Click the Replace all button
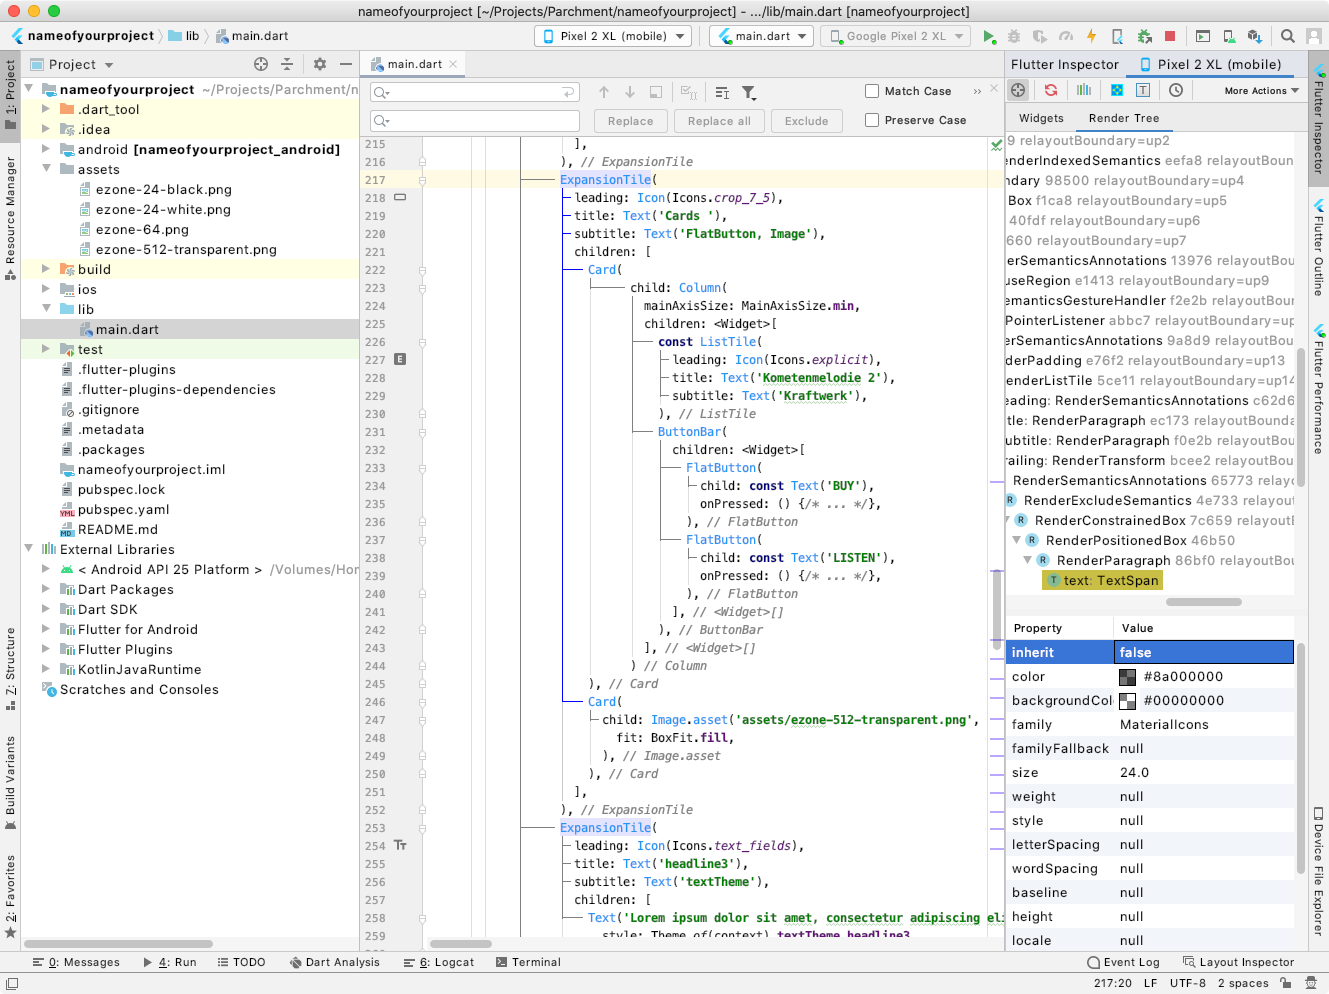Viewport: 1329px width, 994px height. [x=718, y=121]
